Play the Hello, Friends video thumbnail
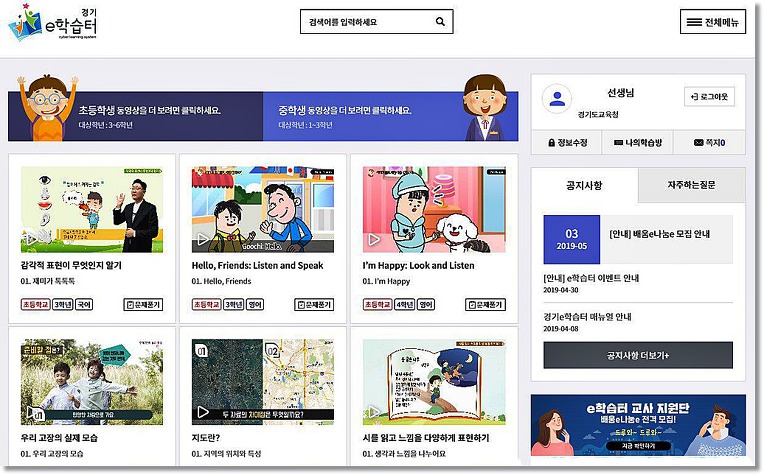Image resolution: width=764 pixels, height=475 pixels. pyautogui.click(x=263, y=209)
